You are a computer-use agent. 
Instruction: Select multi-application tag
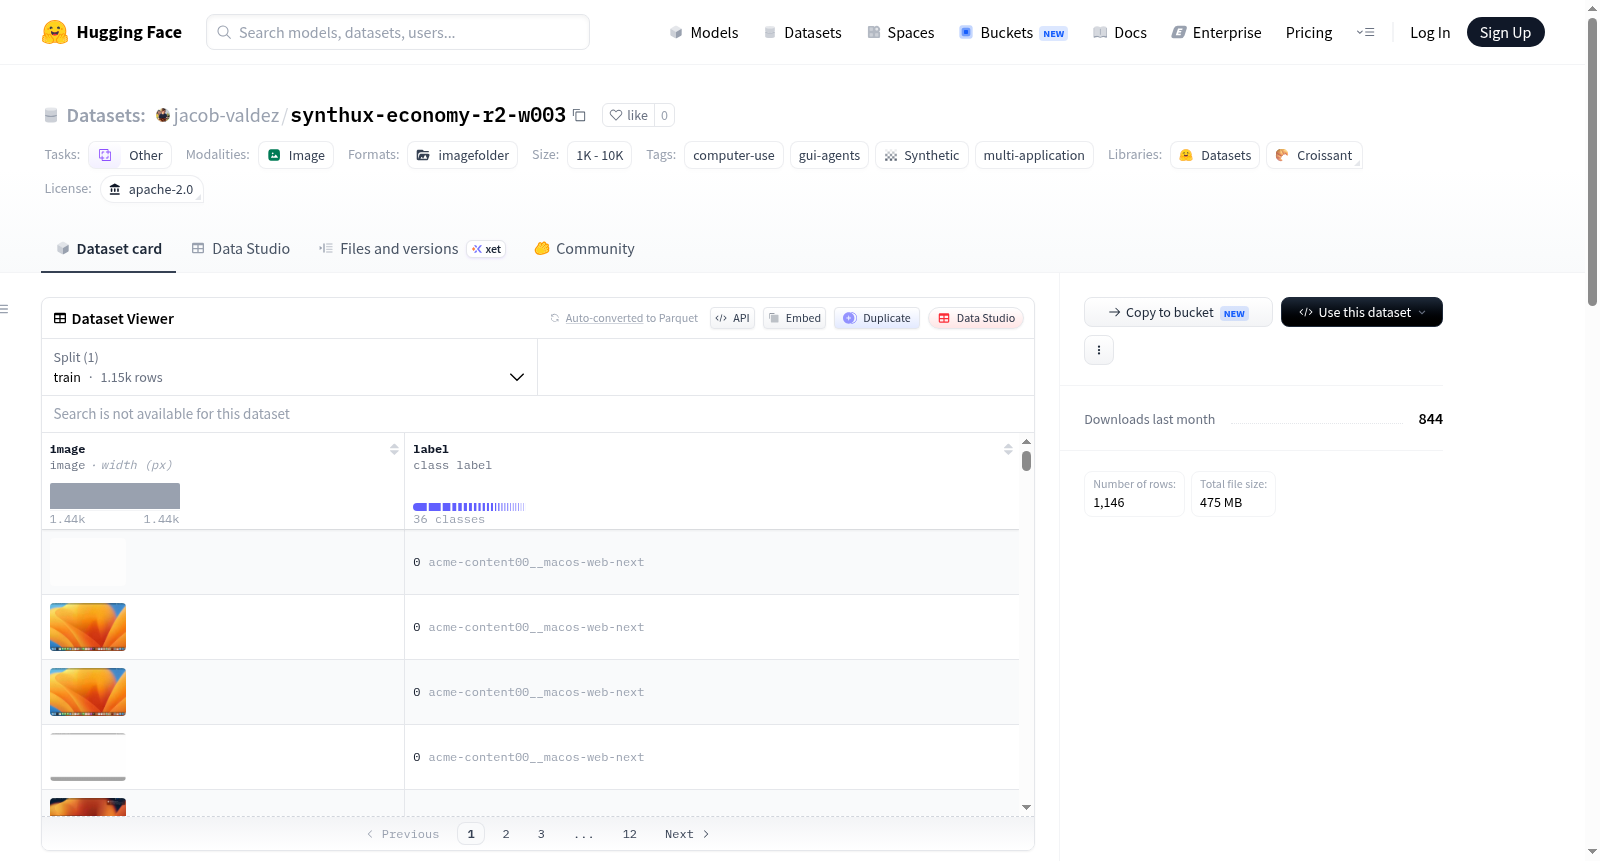pos(1034,155)
